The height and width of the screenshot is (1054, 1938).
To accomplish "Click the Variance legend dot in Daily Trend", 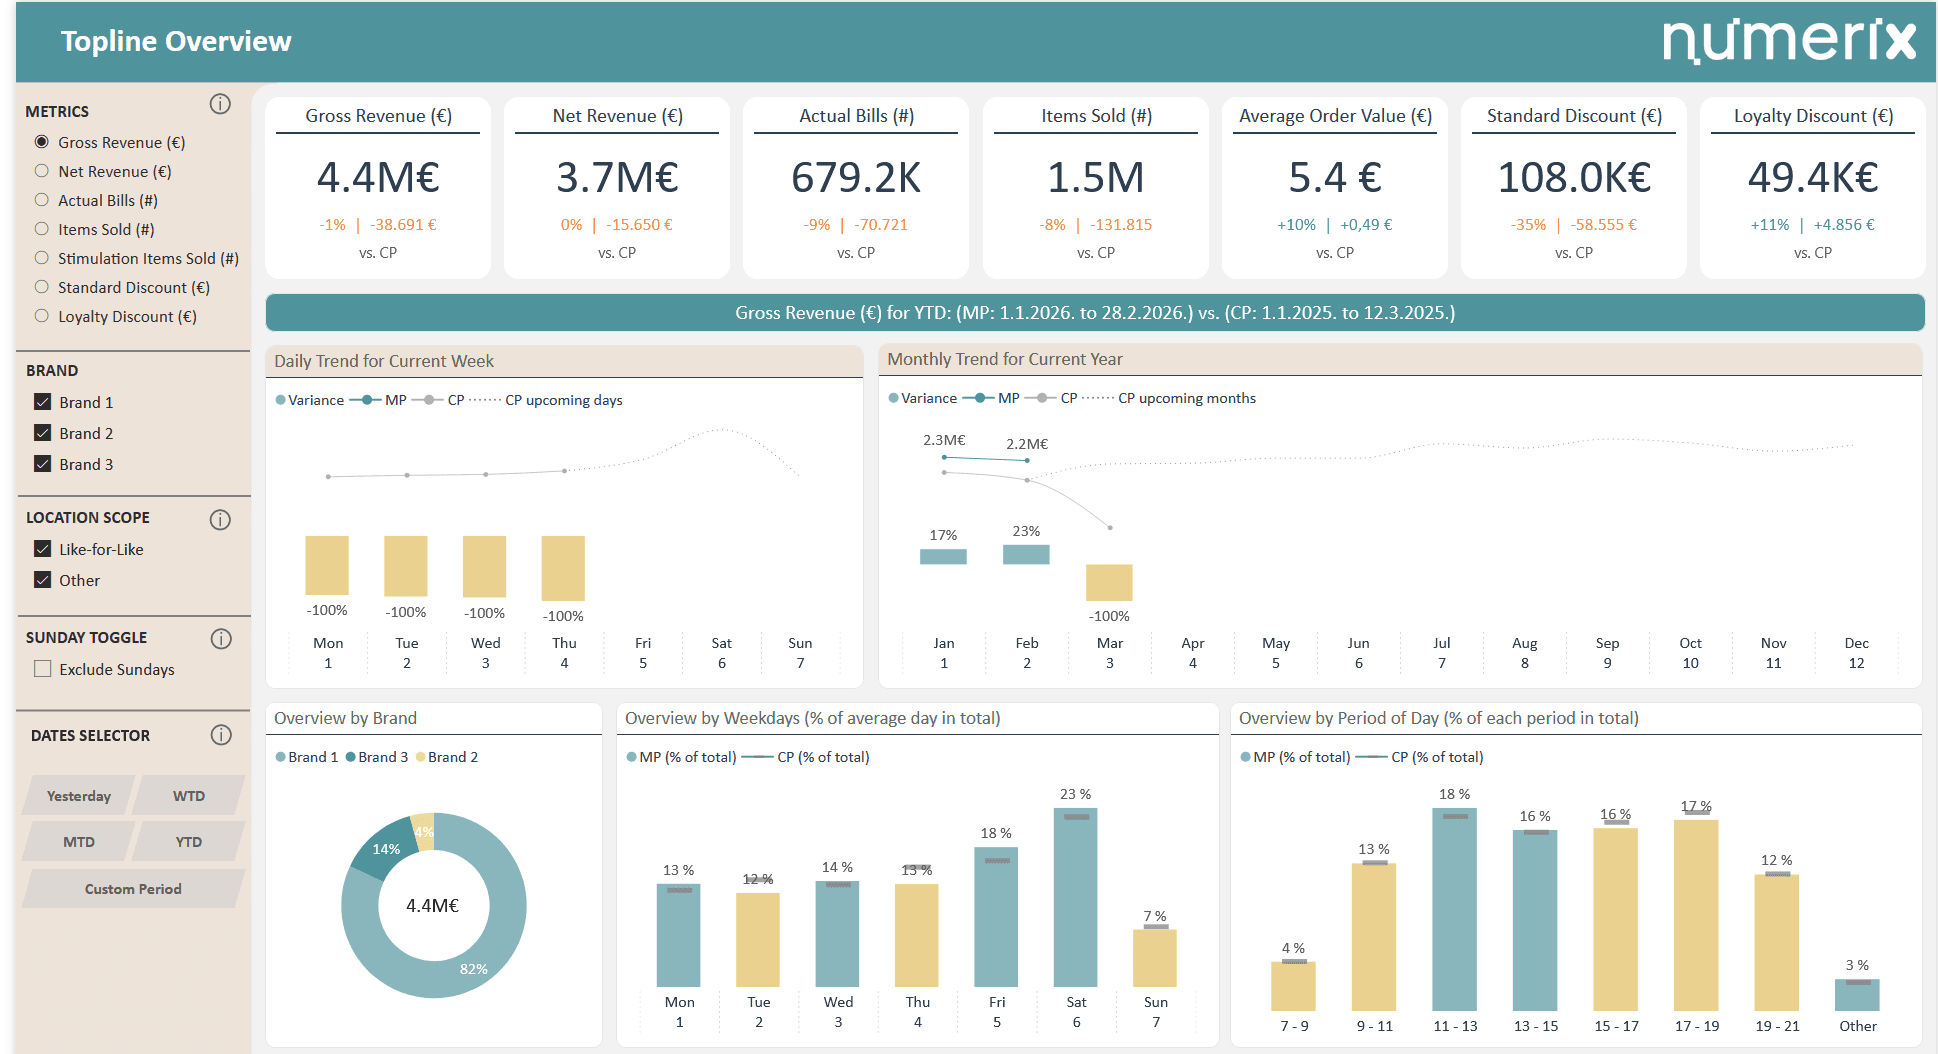I will [x=279, y=400].
